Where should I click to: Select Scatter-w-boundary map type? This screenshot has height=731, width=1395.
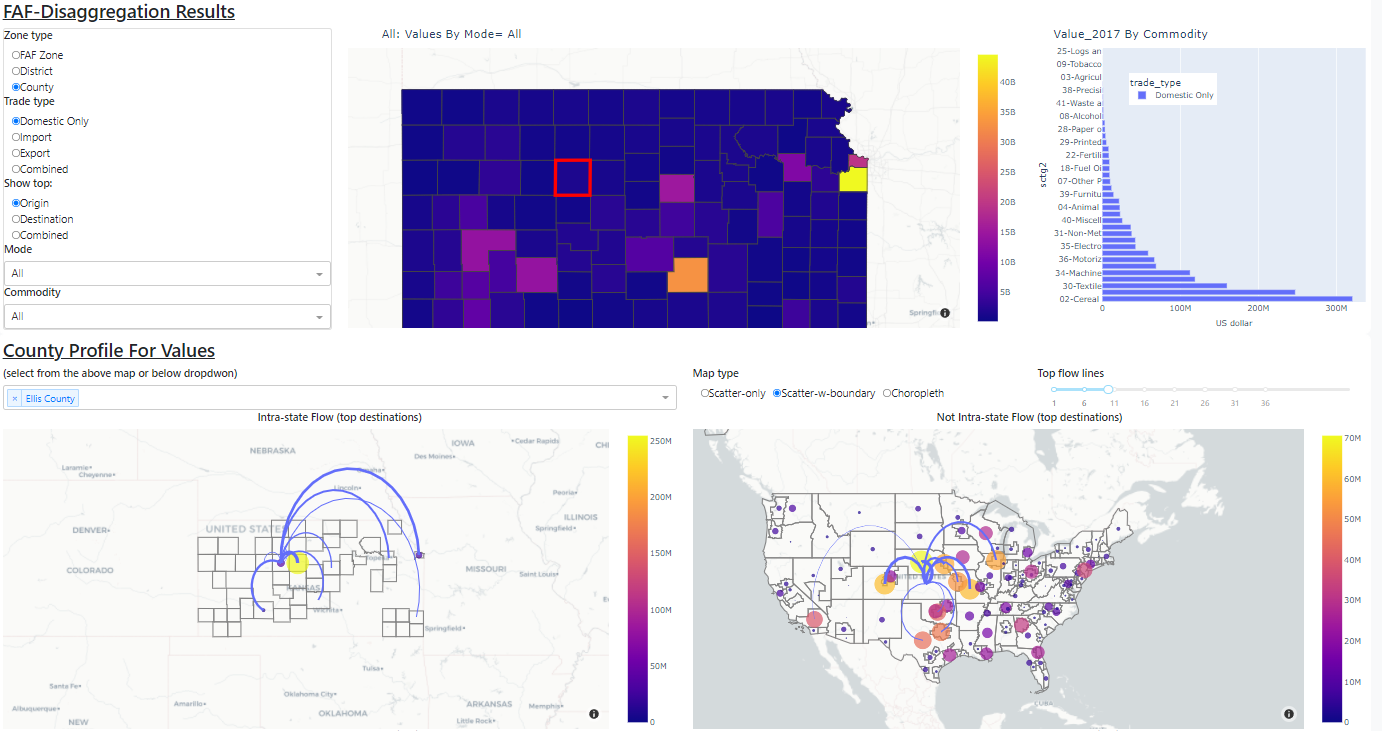(x=777, y=393)
